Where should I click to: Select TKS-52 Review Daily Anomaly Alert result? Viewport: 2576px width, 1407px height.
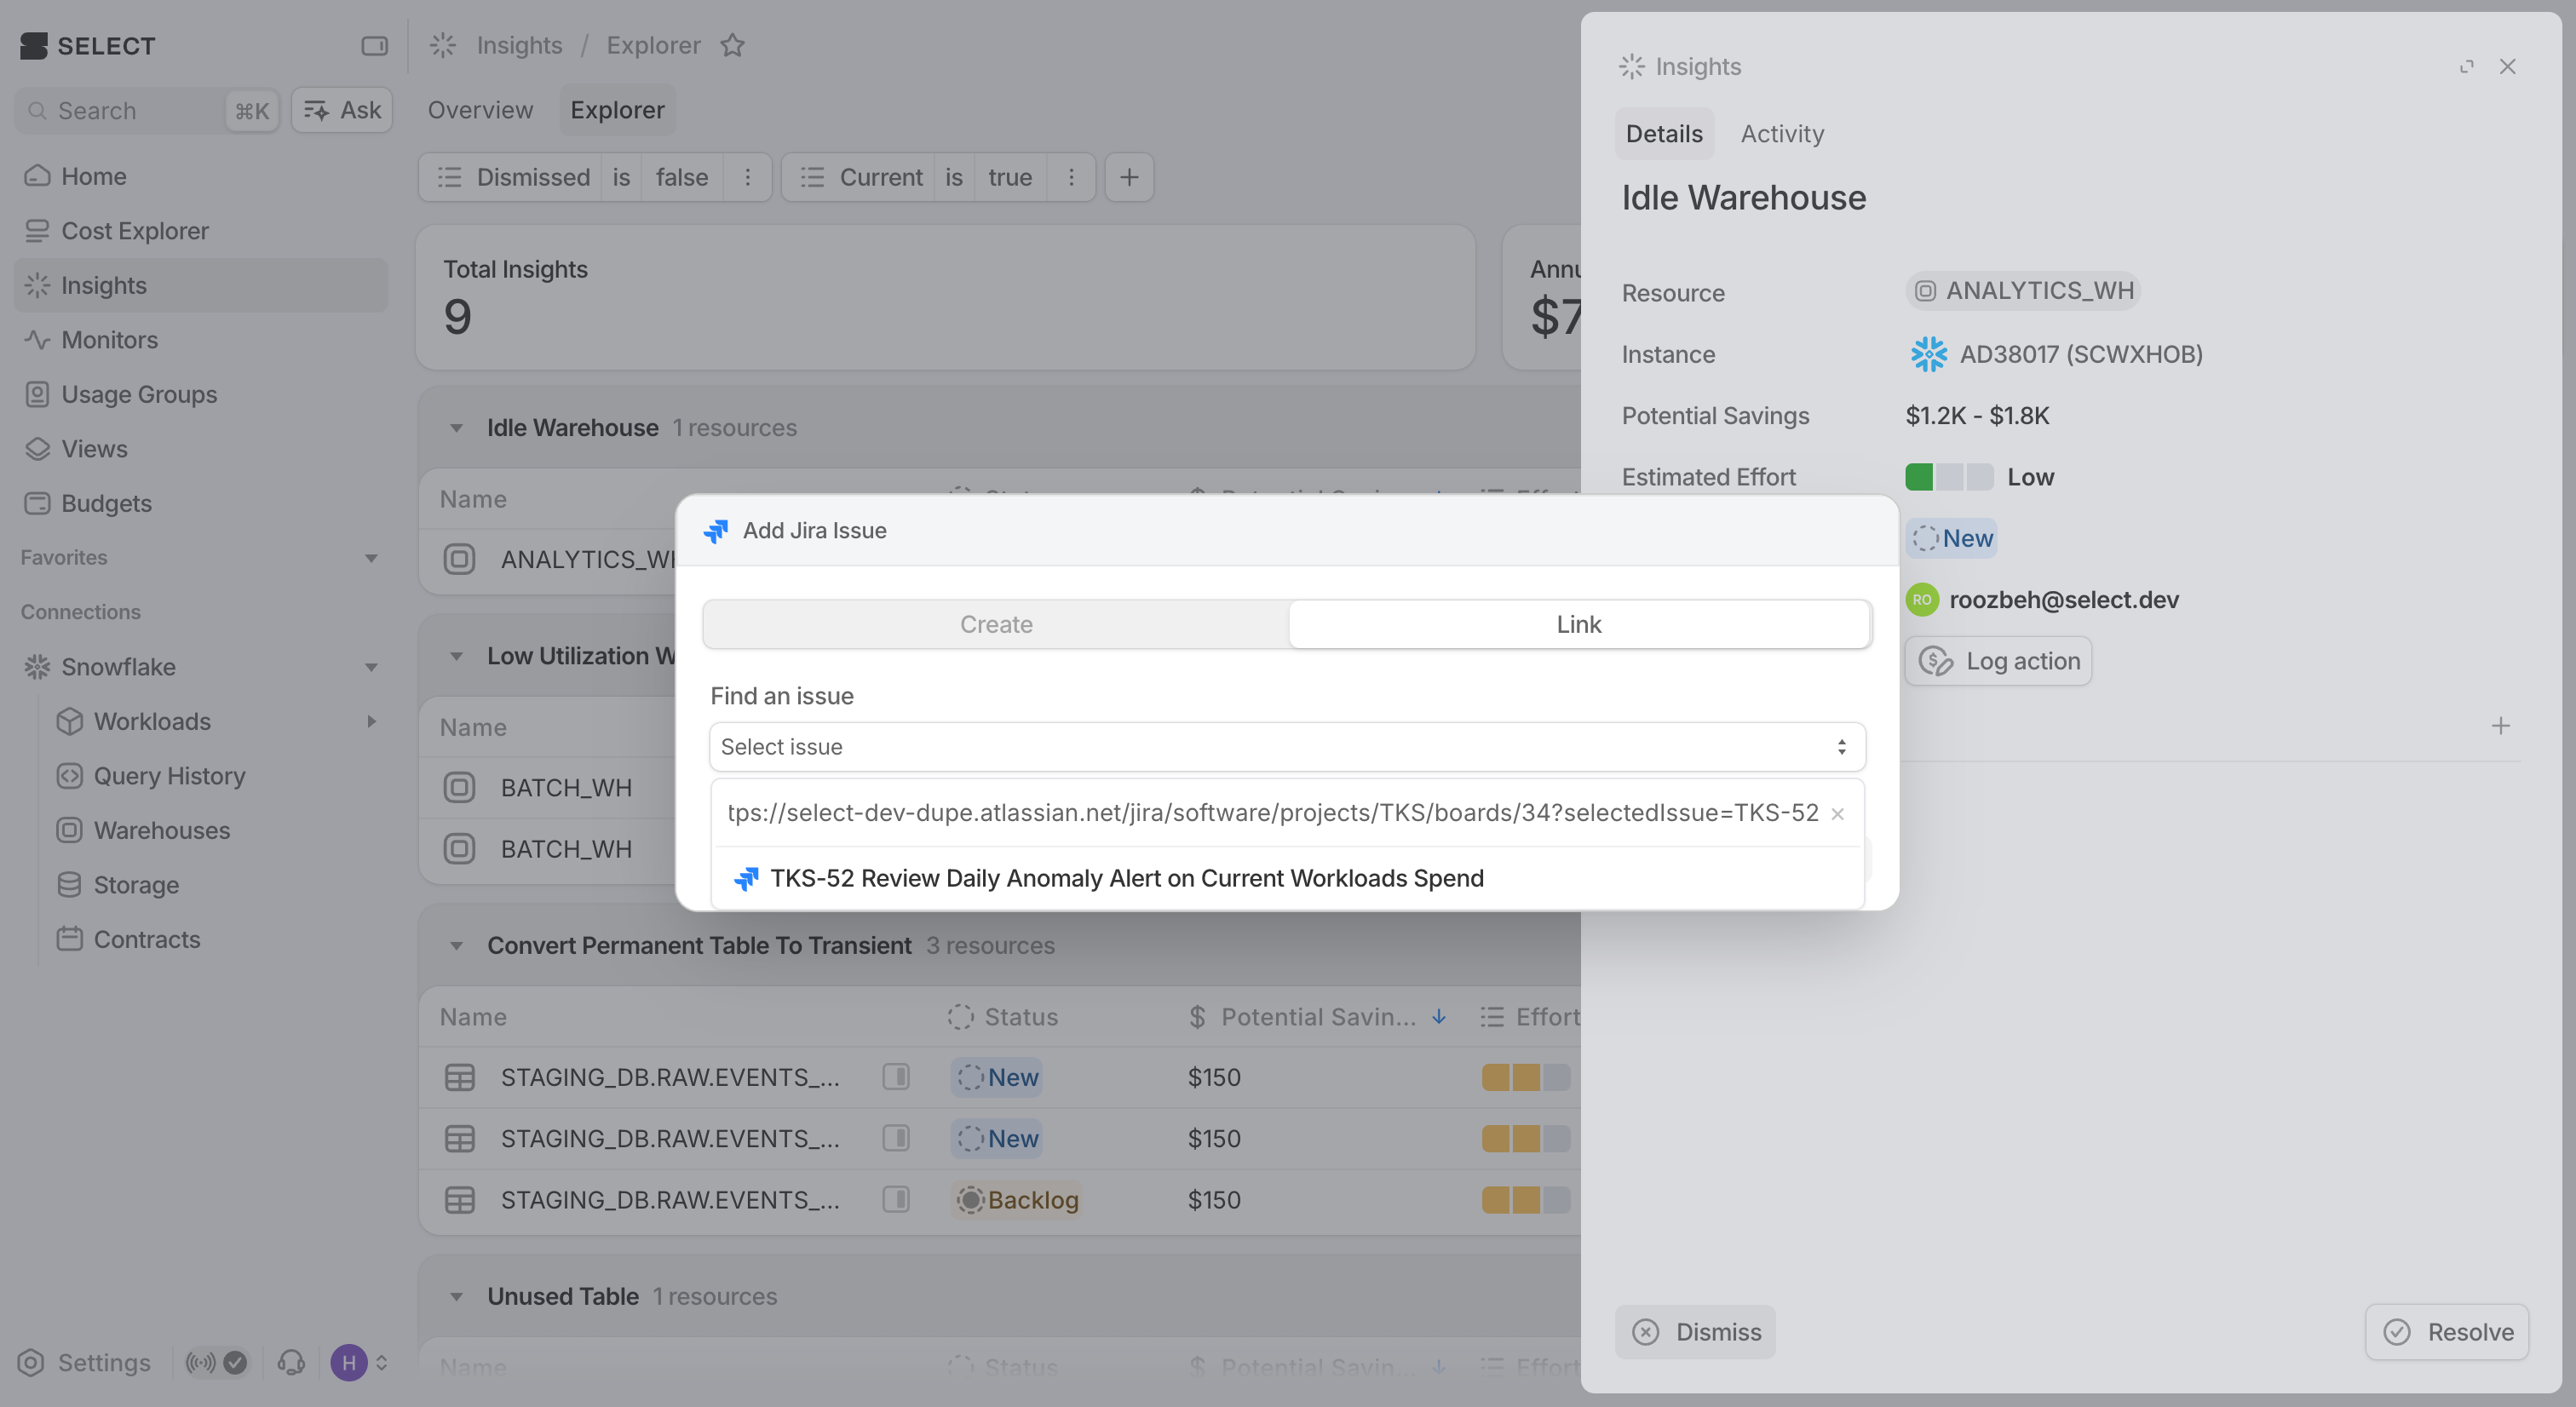click(1125, 878)
